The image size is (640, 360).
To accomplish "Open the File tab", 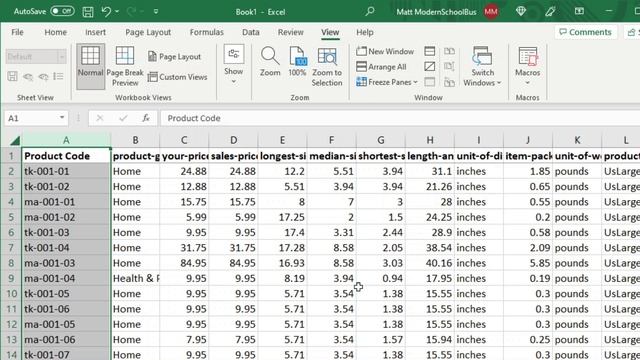I will click(x=17, y=32).
